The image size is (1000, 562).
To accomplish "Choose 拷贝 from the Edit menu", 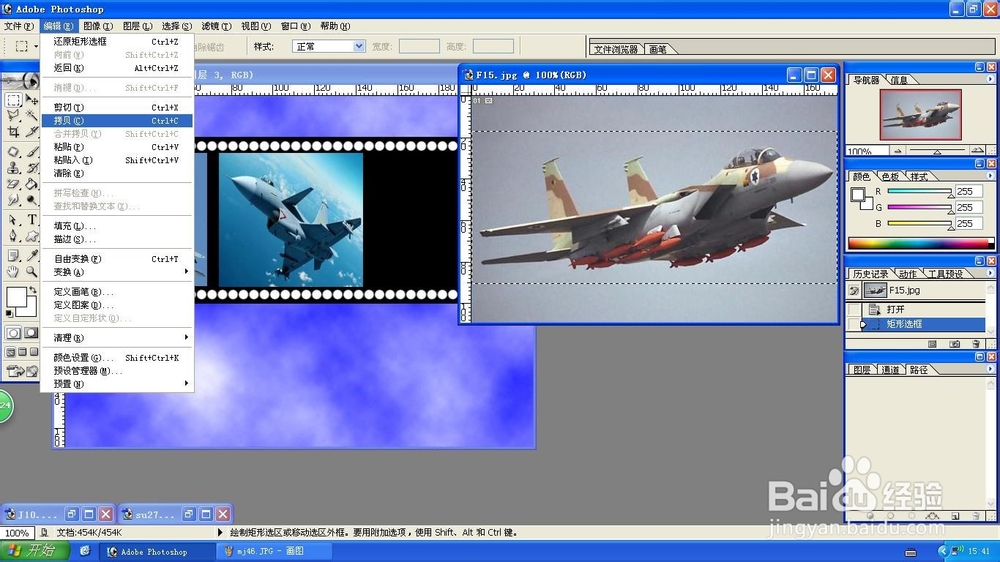I will pos(117,121).
